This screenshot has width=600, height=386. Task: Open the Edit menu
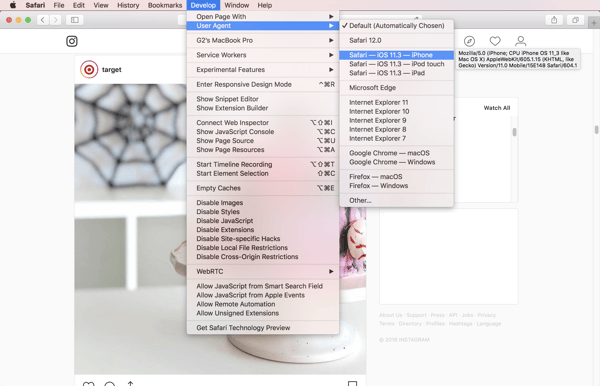pos(78,5)
